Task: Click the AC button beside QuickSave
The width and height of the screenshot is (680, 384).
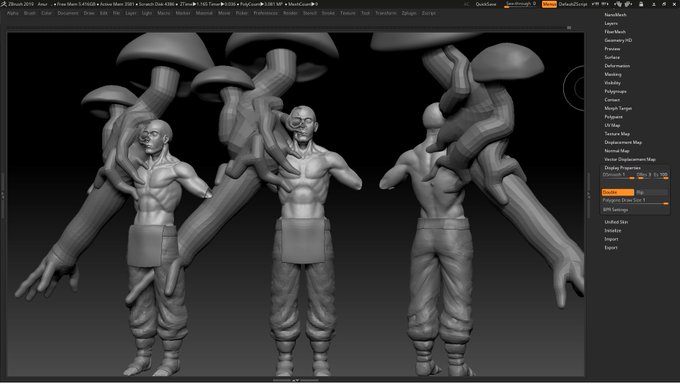Action: point(467,4)
